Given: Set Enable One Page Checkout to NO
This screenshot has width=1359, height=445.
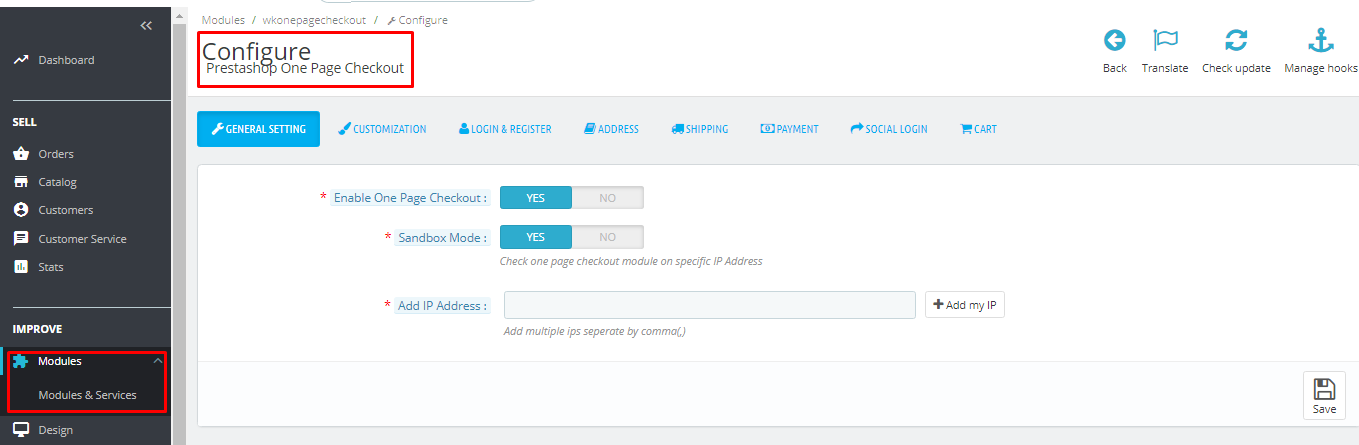Looking at the screenshot, I should click(608, 198).
